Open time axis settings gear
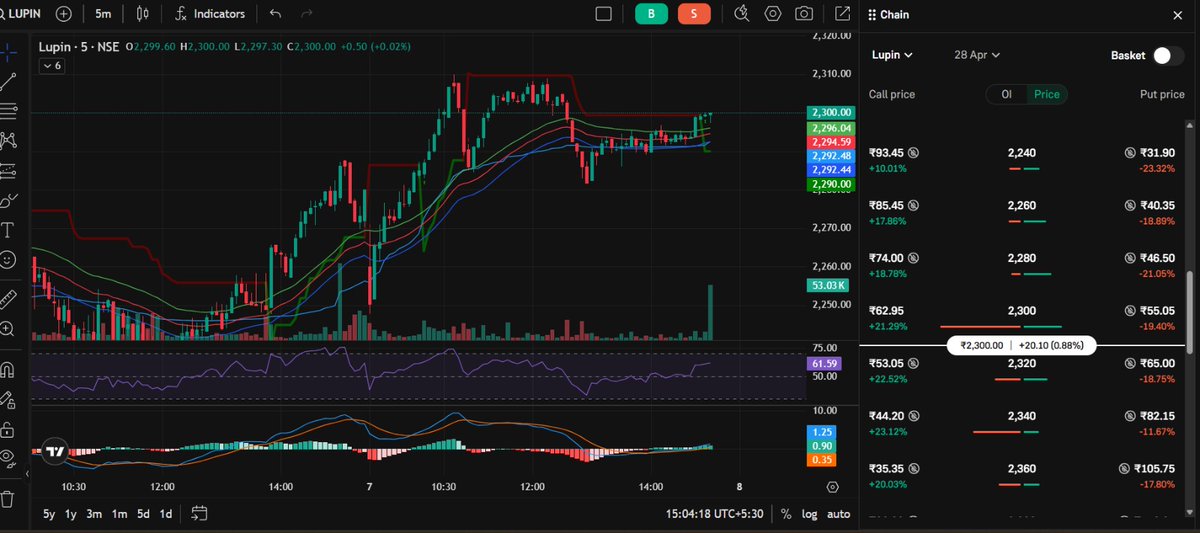 (x=832, y=487)
